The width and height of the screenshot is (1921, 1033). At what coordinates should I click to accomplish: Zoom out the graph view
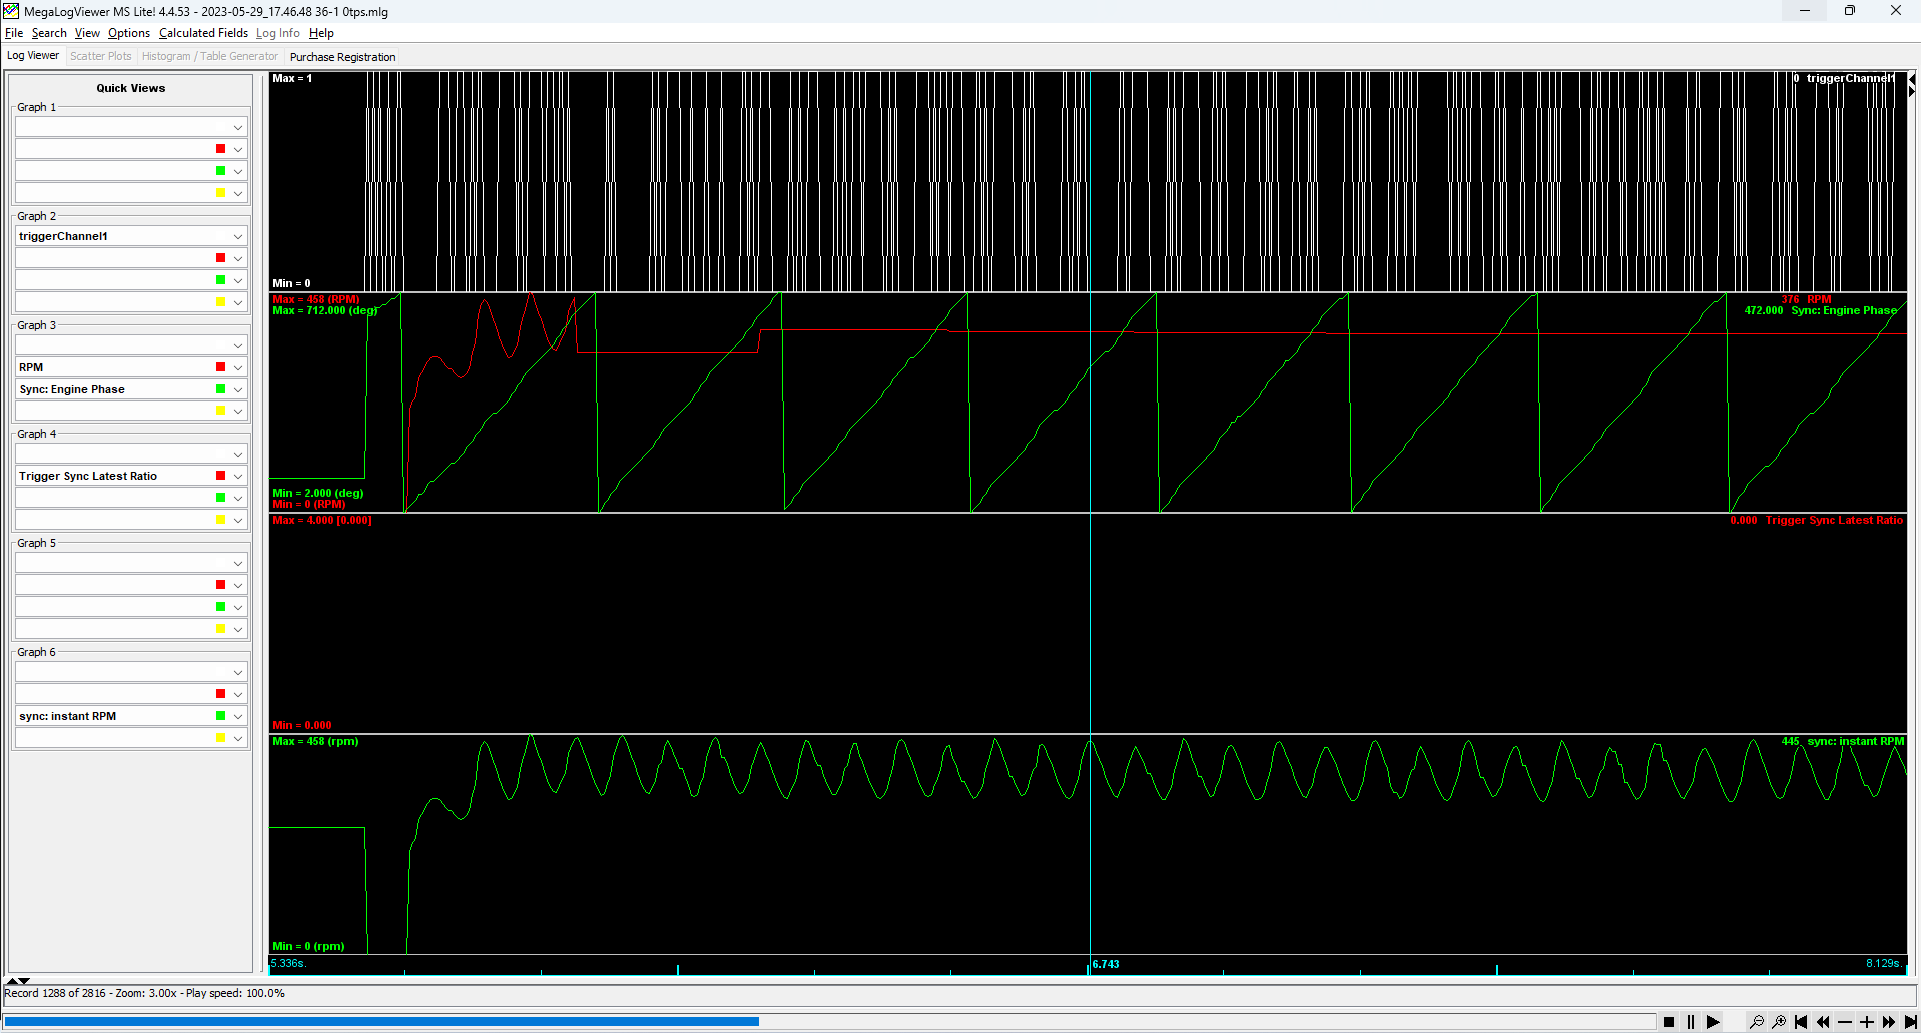1757,1021
